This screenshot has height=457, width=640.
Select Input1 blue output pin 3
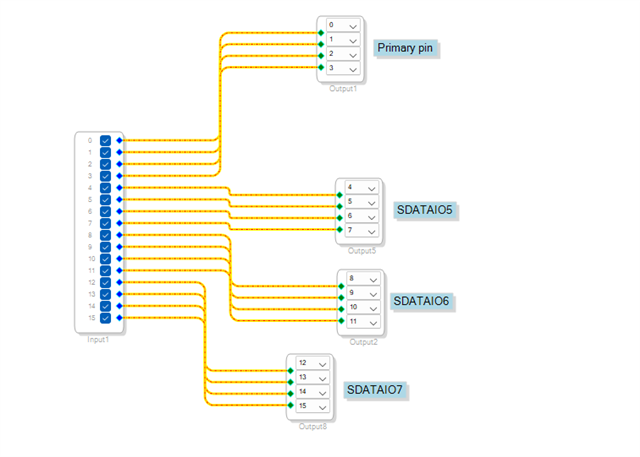(119, 176)
